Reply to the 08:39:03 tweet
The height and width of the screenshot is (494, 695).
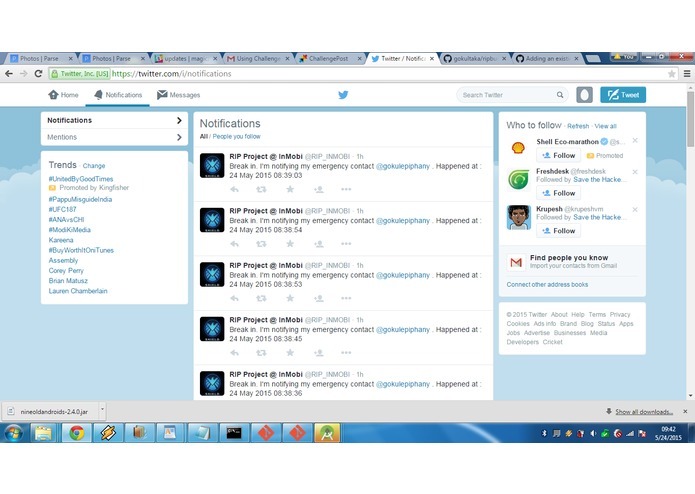(234, 190)
